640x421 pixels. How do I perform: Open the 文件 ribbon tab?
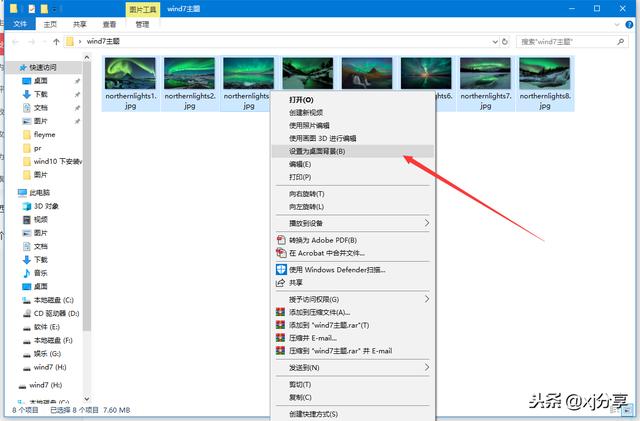(x=20, y=24)
